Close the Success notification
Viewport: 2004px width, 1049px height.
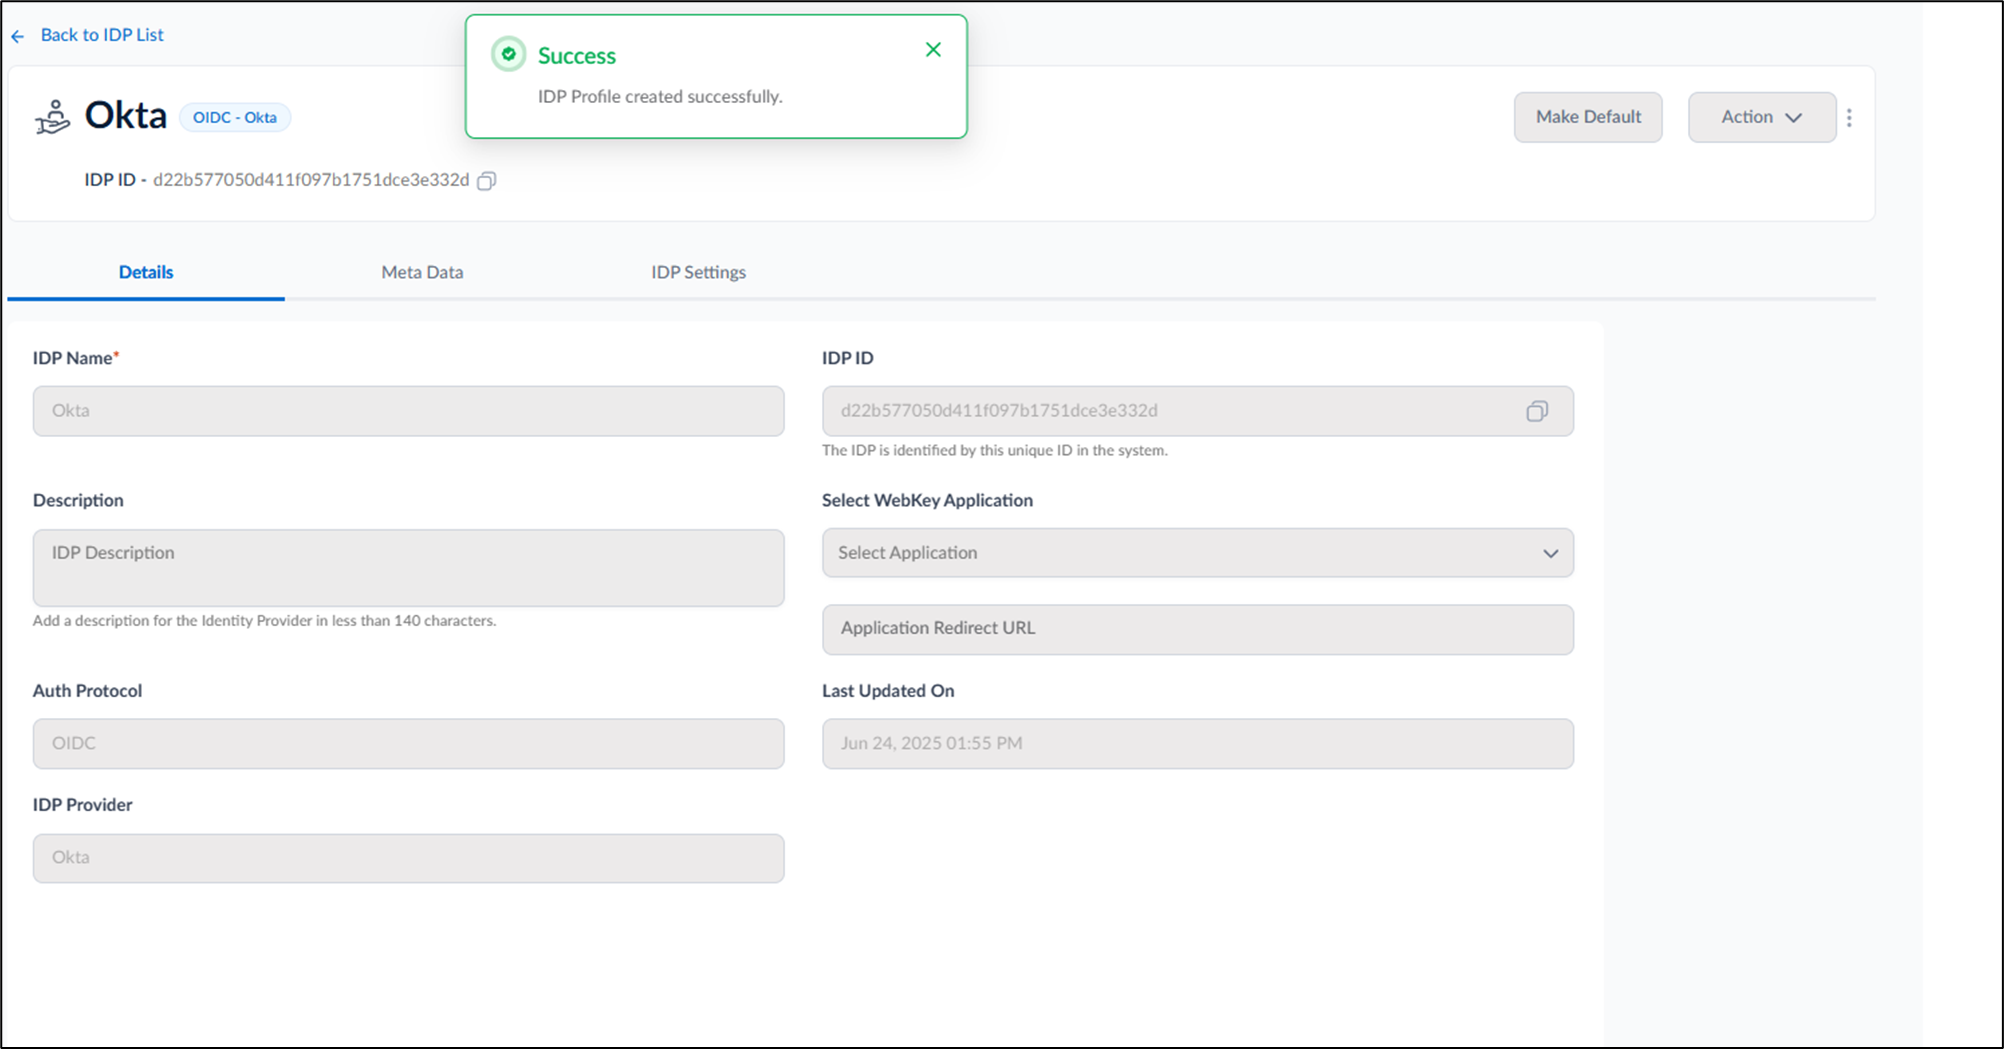pos(933,50)
